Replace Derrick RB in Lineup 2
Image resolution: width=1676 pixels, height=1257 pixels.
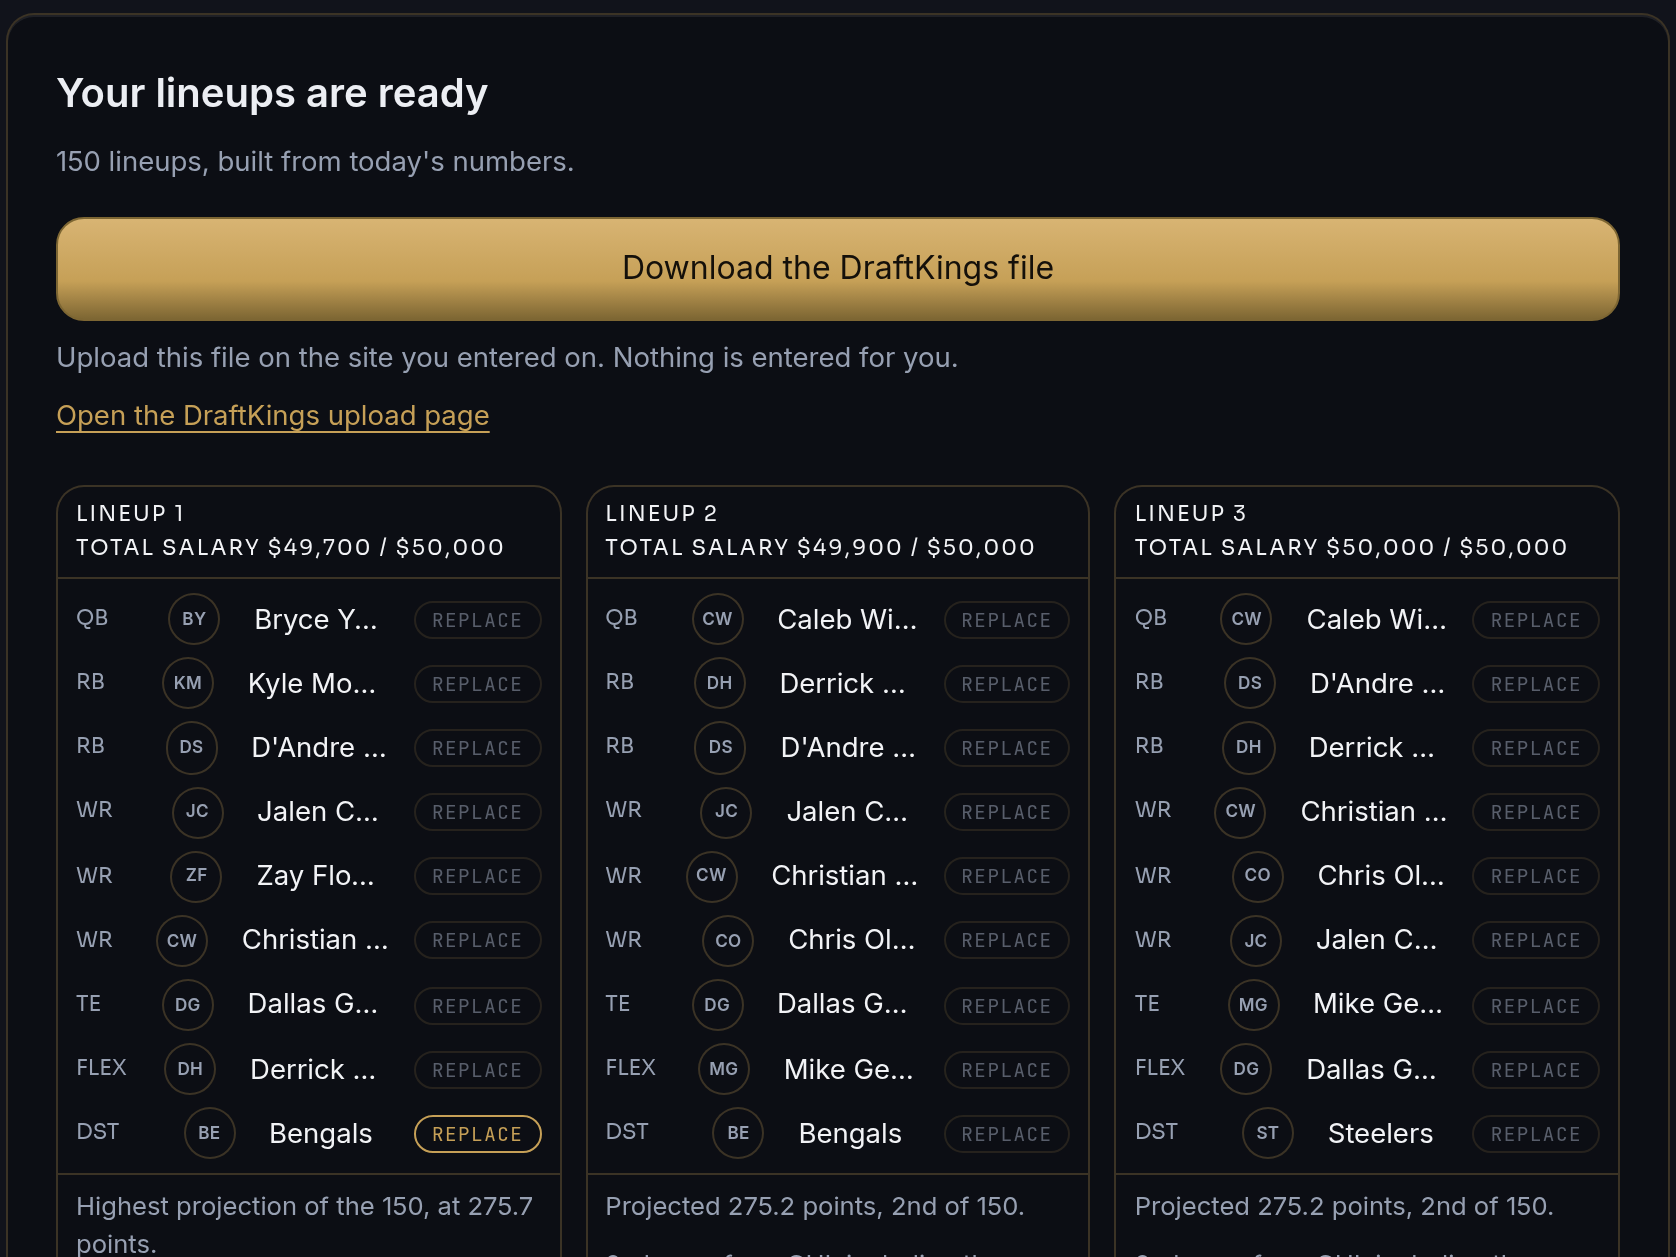point(1006,684)
